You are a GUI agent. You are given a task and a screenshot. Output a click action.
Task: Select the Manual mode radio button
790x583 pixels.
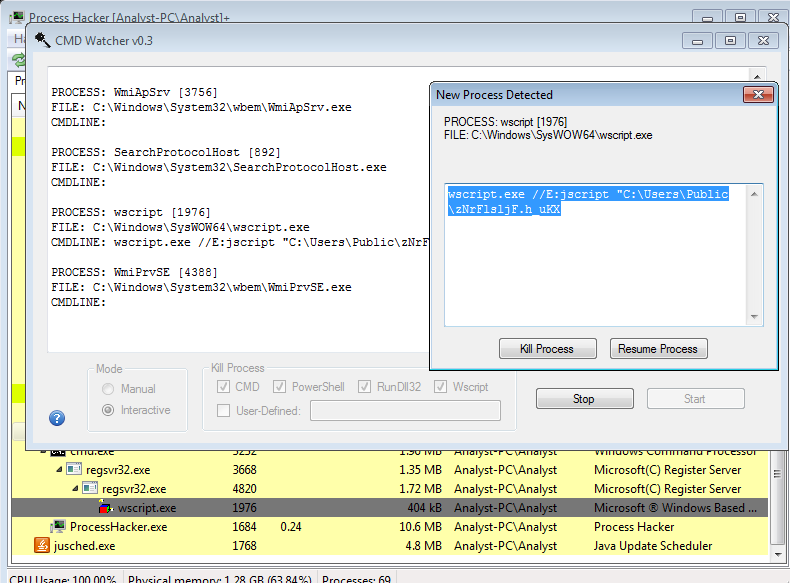(108, 389)
